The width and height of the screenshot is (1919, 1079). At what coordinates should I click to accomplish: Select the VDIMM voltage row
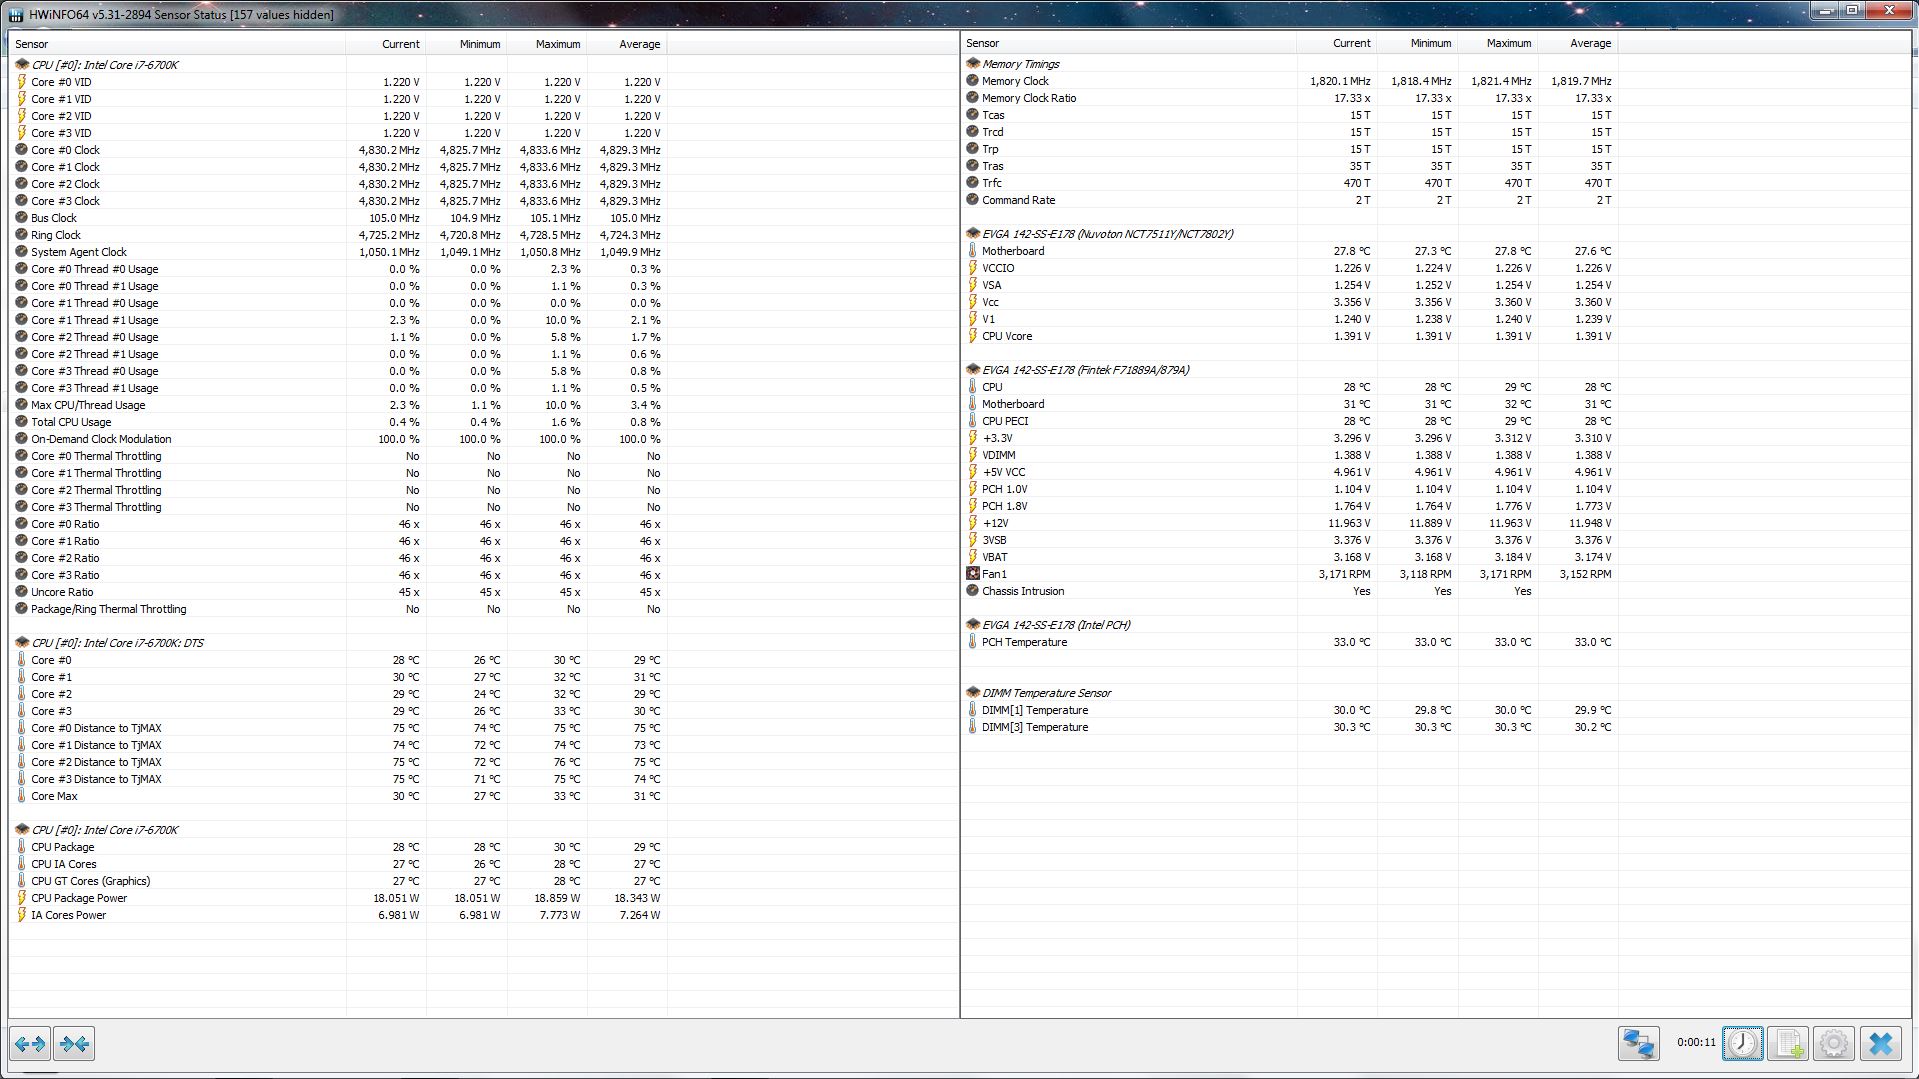click(x=1290, y=455)
